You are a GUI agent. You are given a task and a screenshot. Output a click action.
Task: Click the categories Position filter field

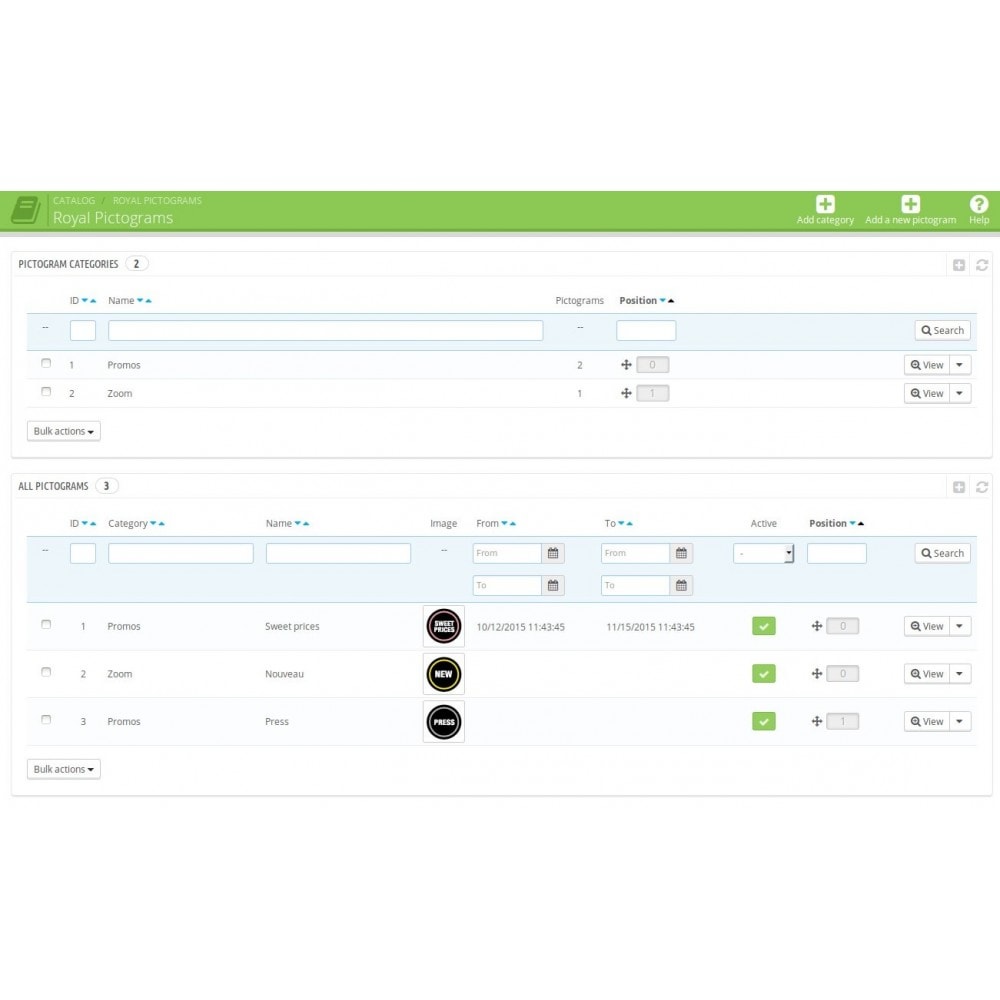[x=646, y=330]
